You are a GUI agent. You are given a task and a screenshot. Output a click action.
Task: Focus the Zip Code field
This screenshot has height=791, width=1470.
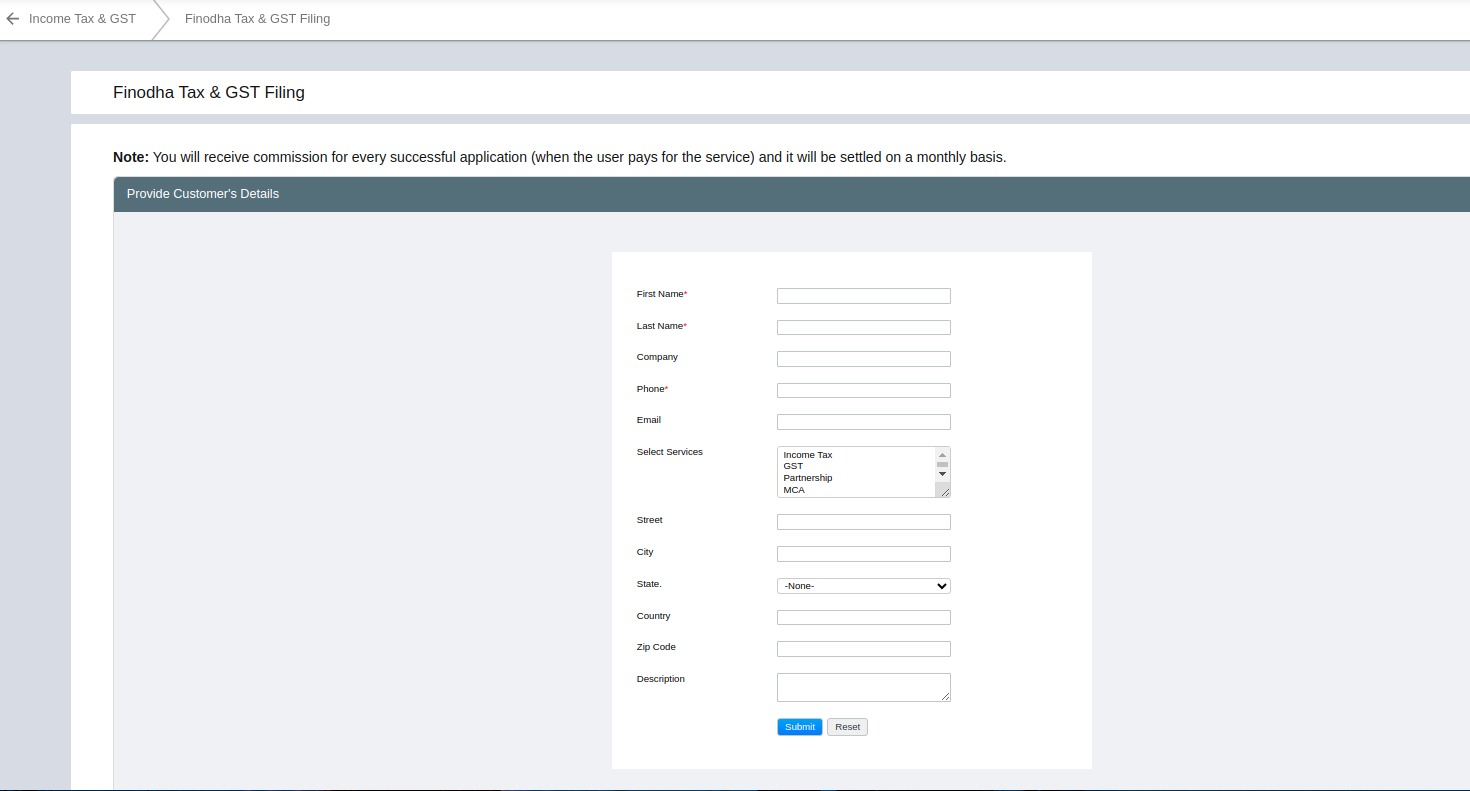[863, 649]
